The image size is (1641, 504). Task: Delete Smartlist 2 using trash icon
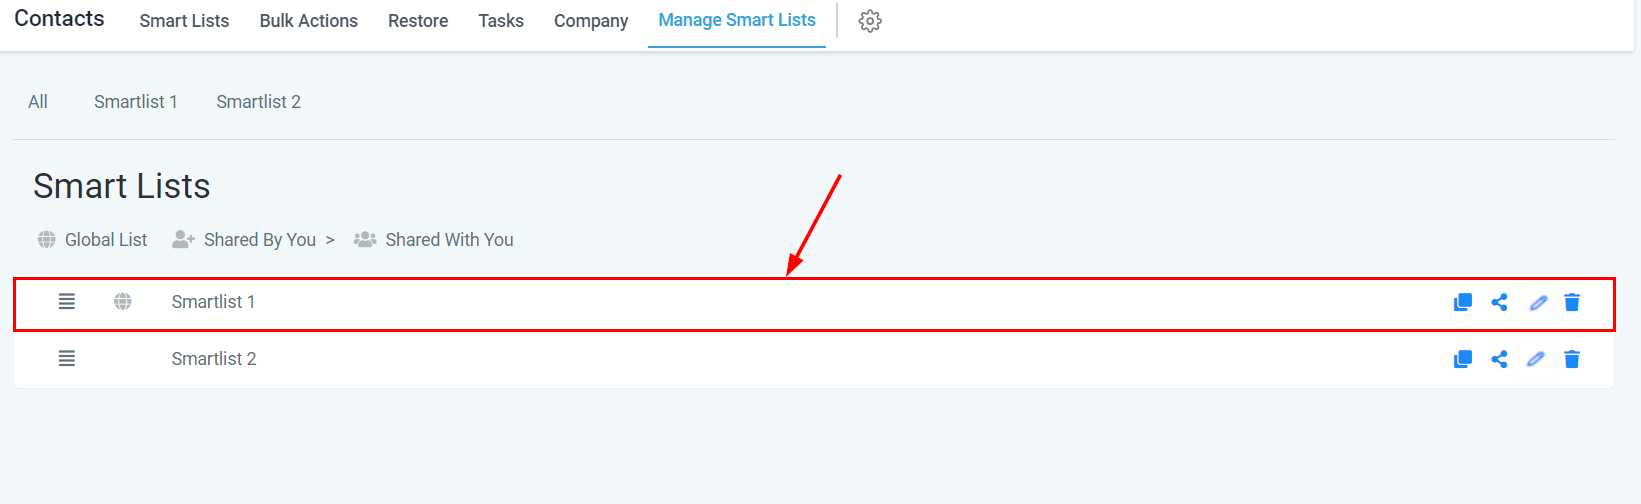(x=1572, y=359)
